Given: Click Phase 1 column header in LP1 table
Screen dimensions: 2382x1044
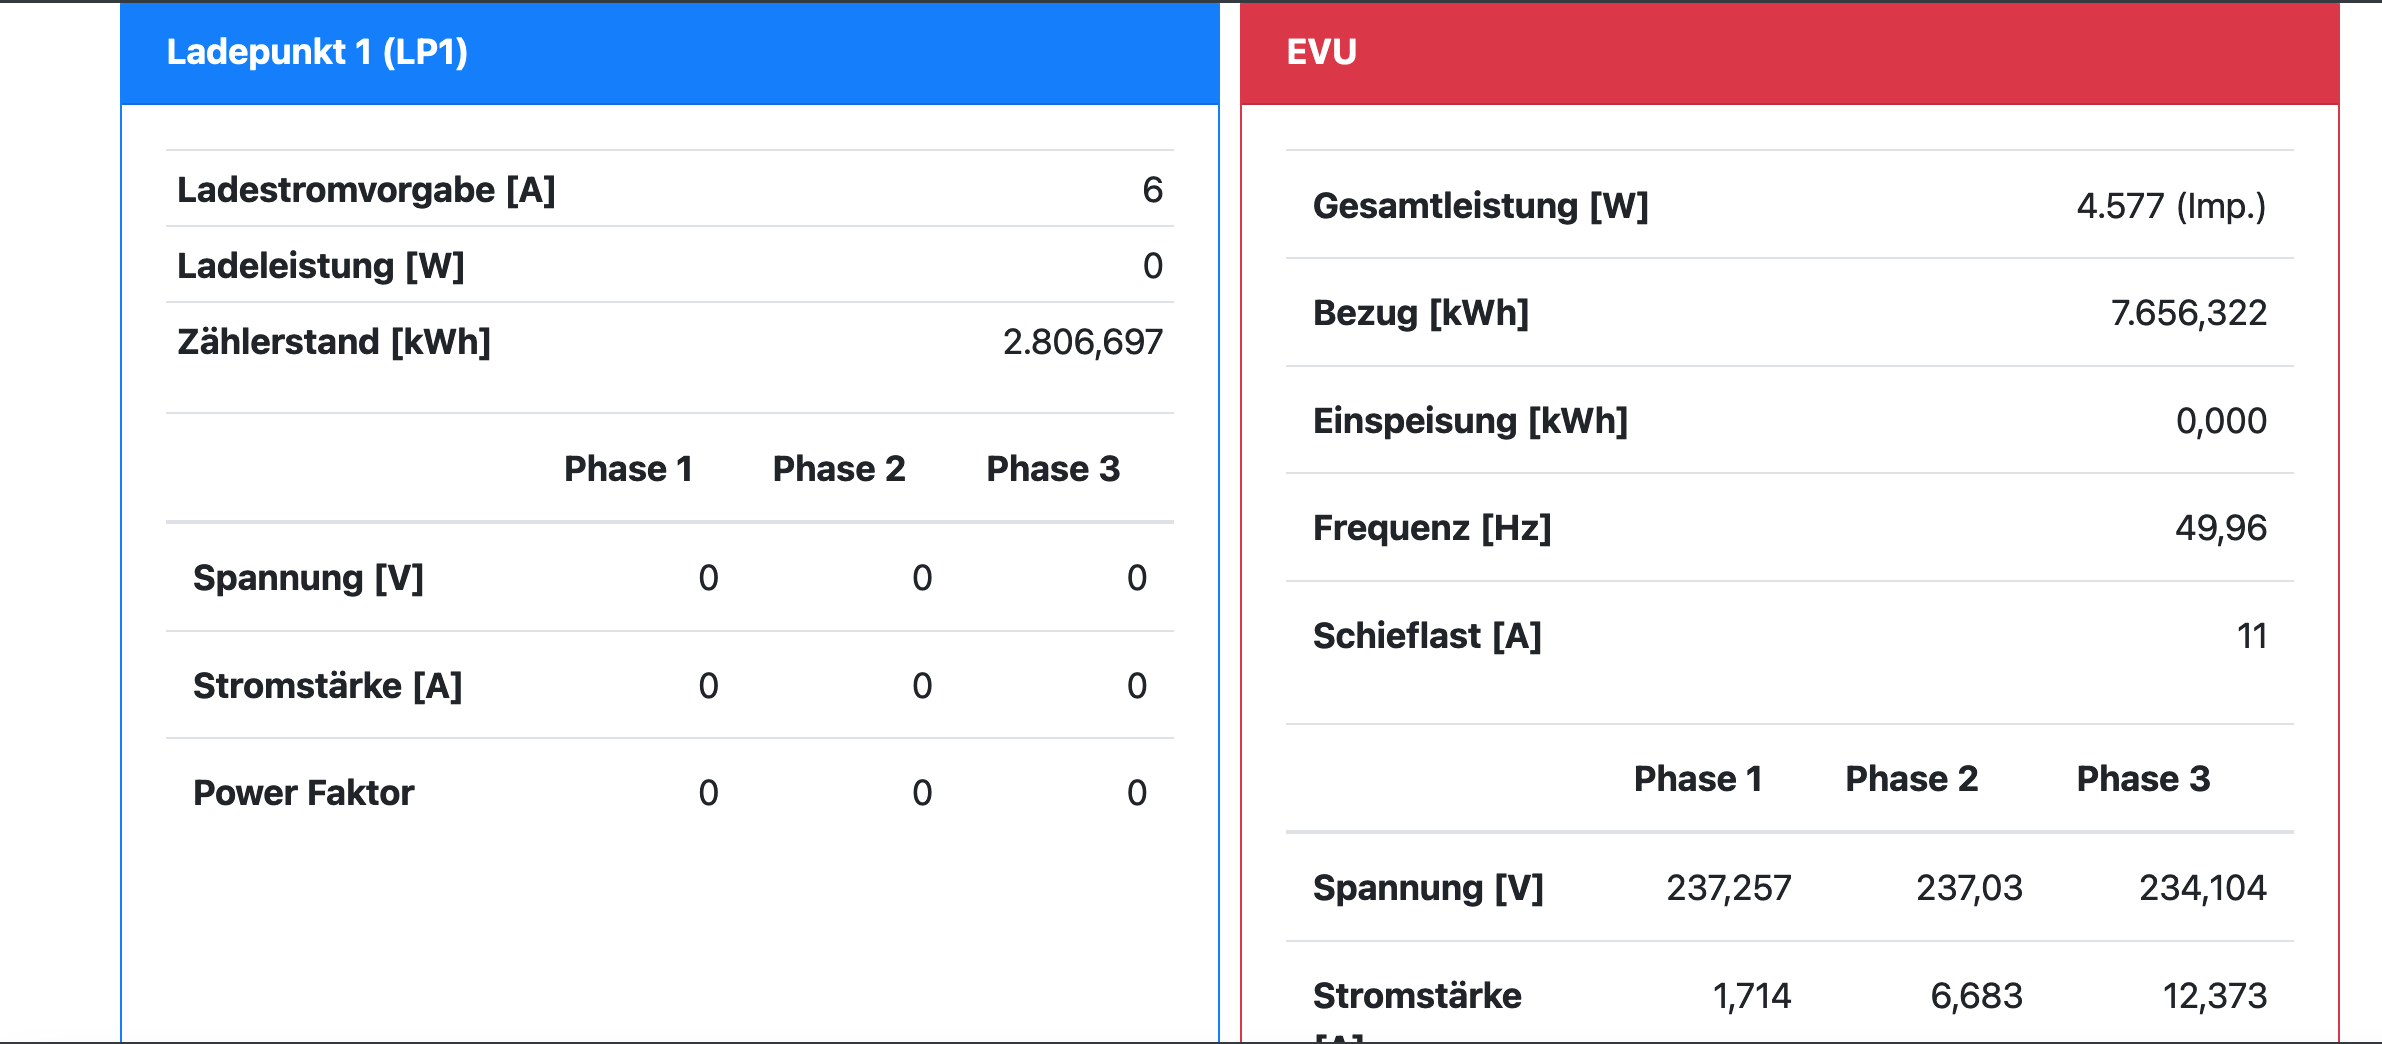Looking at the screenshot, I should 628,469.
